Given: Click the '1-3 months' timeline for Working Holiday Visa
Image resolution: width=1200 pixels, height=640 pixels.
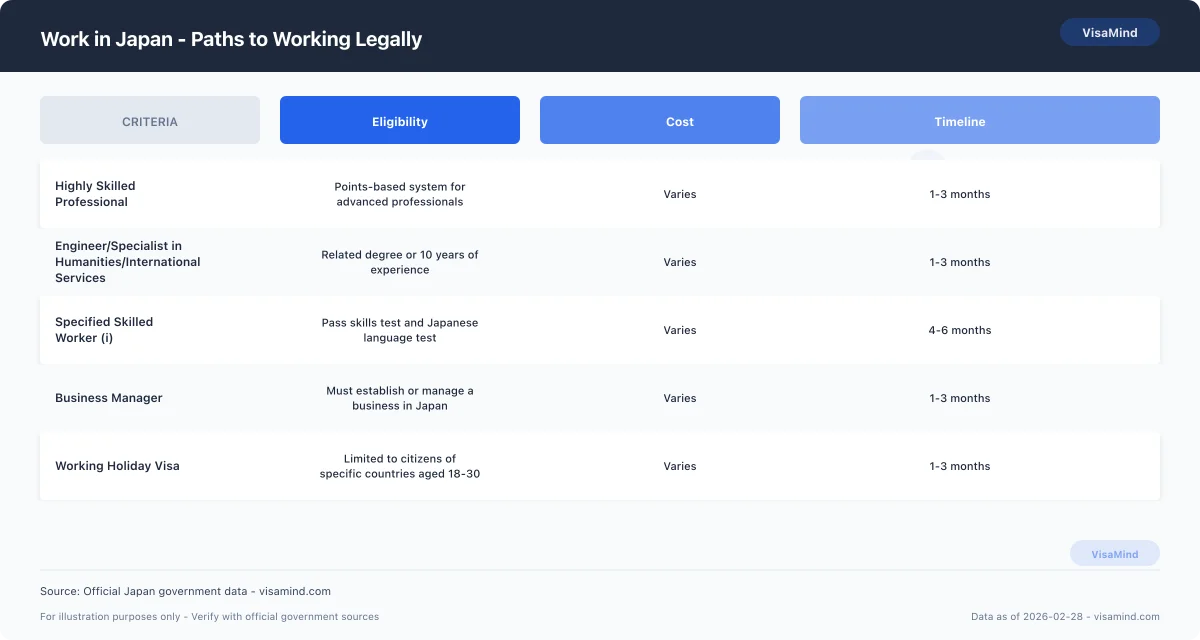Looking at the screenshot, I should pos(960,466).
